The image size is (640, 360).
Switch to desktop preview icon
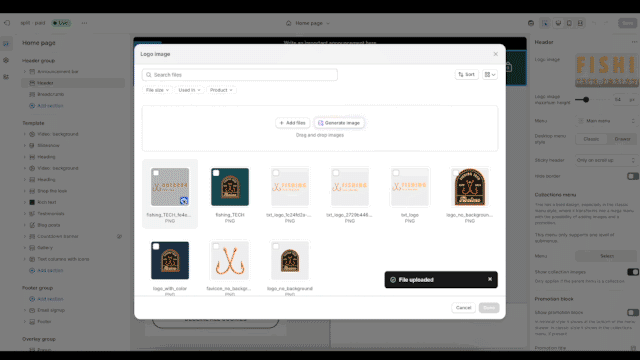pos(558,23)
